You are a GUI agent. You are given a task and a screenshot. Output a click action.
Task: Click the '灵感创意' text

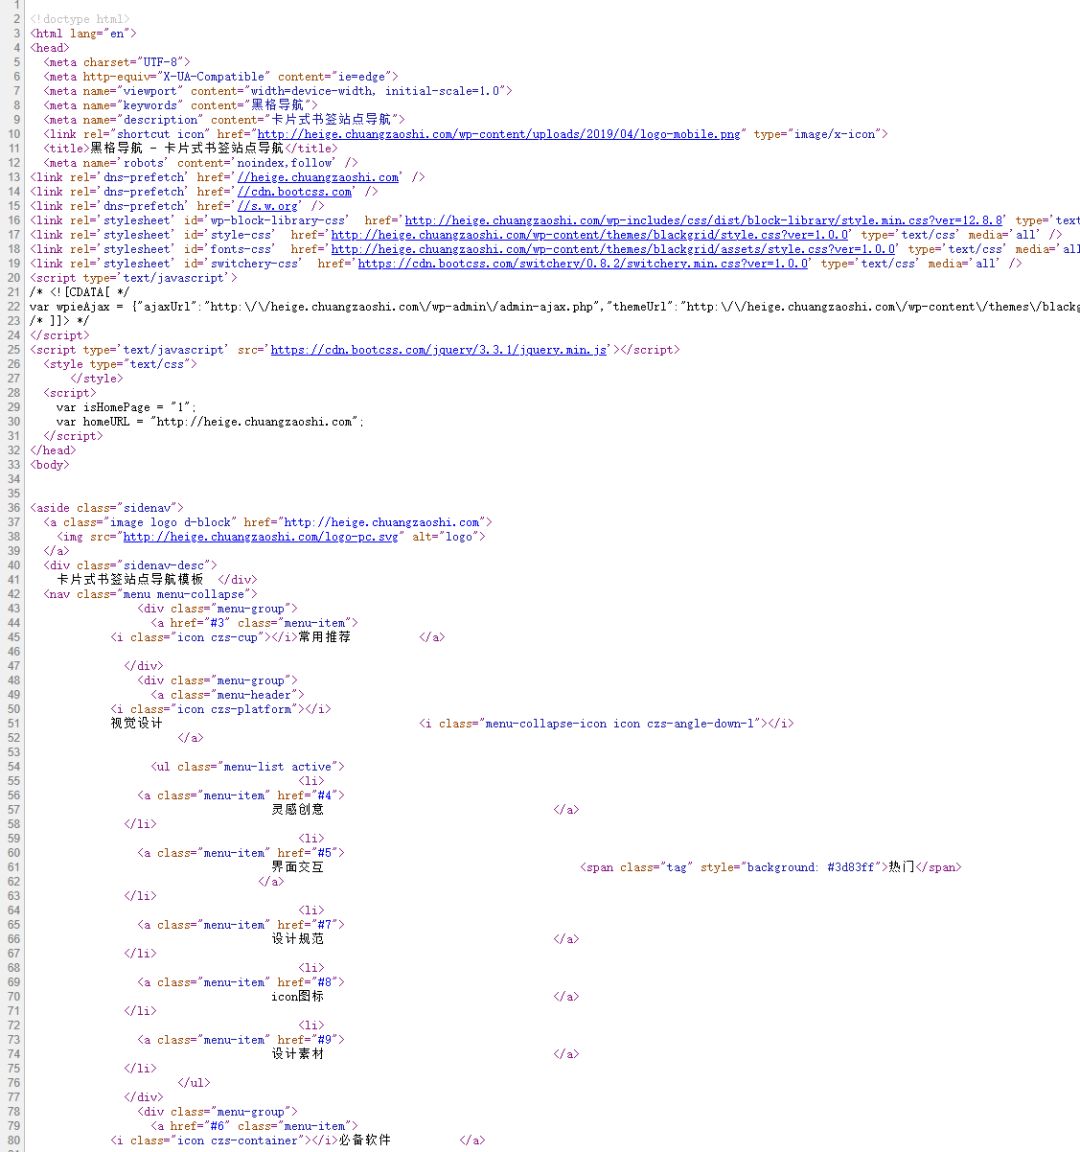pos(298,810)
